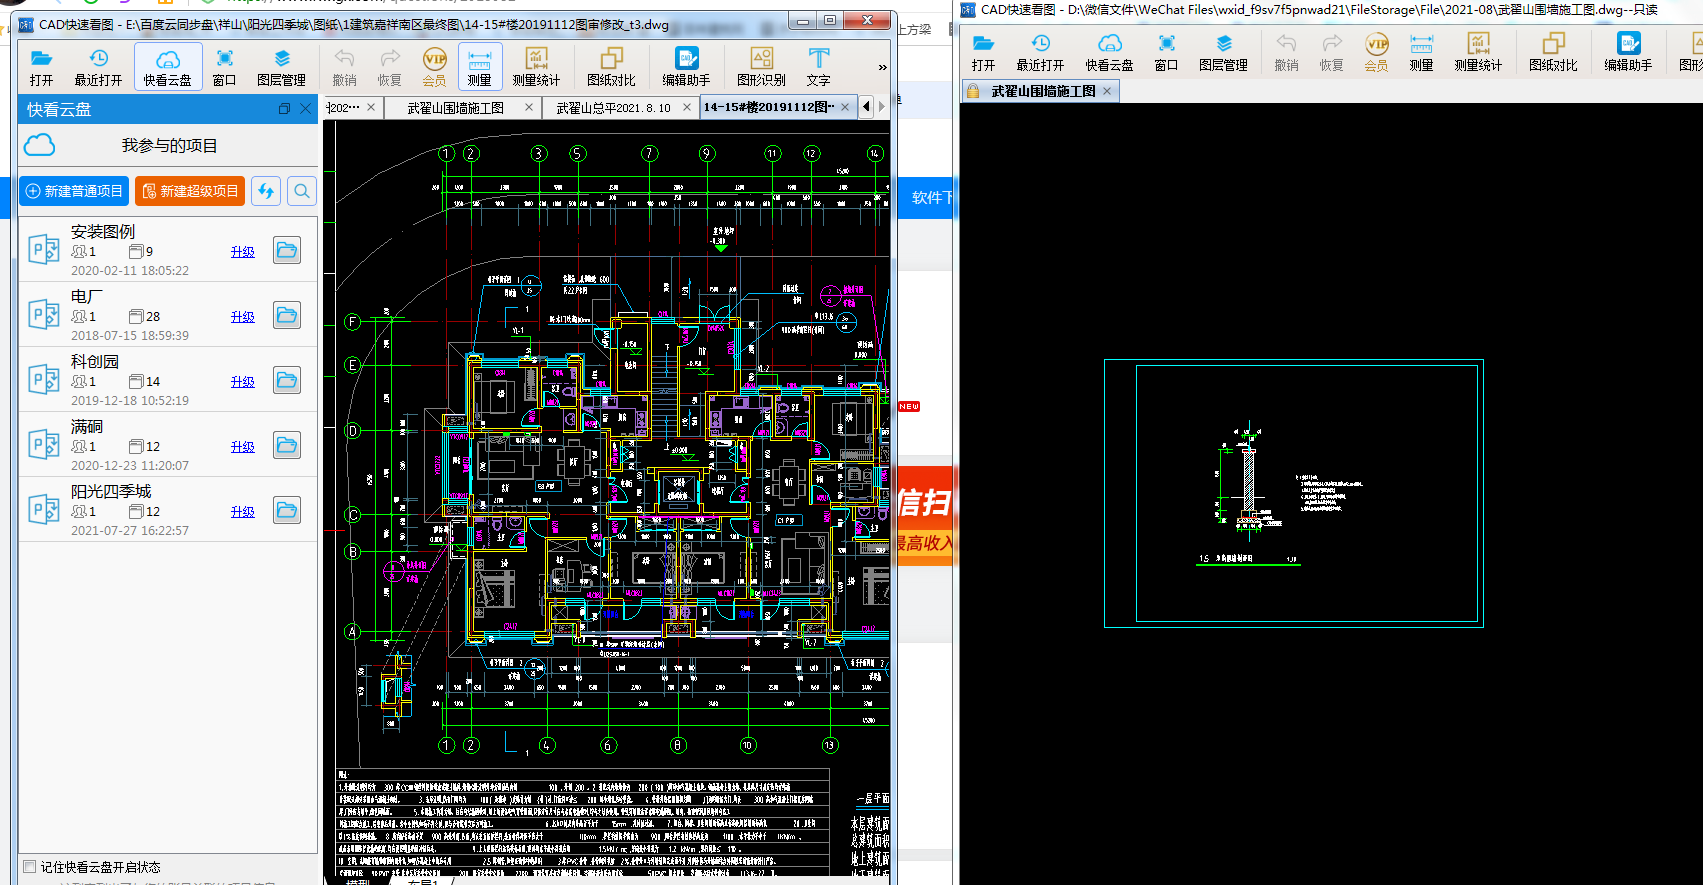Open 会员 VIP icon in left window
The image size is (1703, 885).
pos(434,67)
